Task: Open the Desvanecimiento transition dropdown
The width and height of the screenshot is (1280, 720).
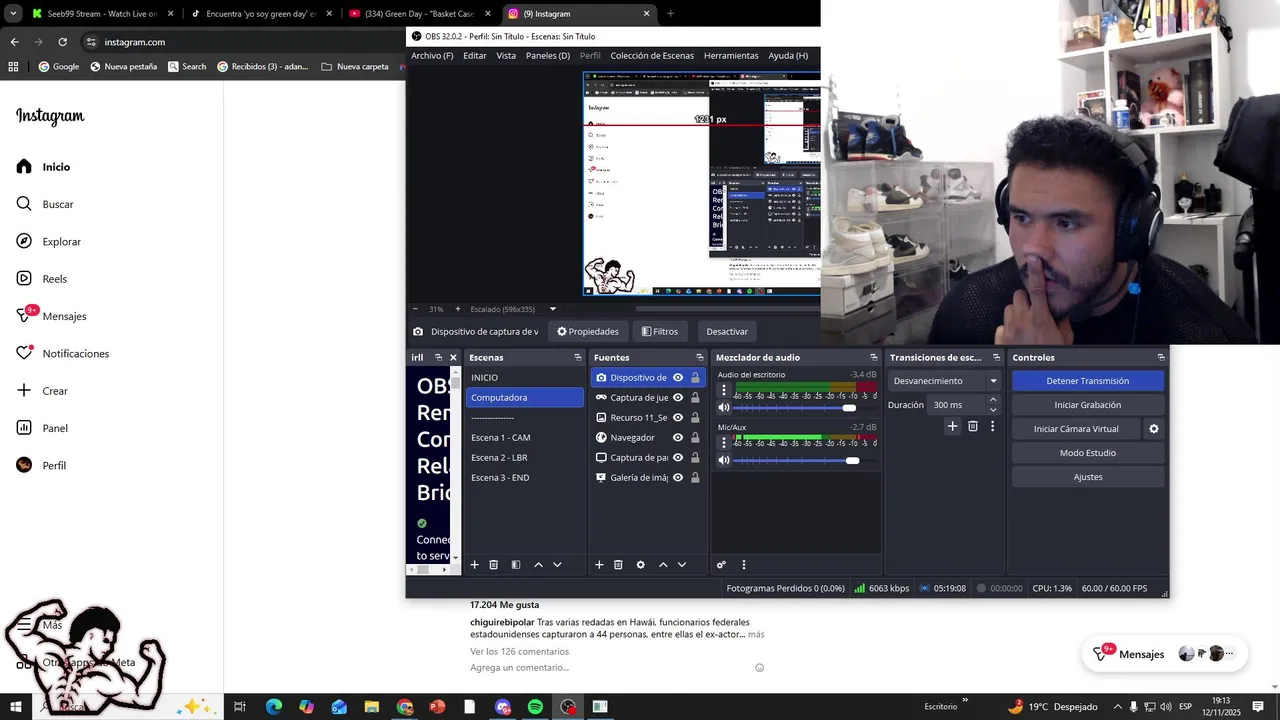Action: 944,381
